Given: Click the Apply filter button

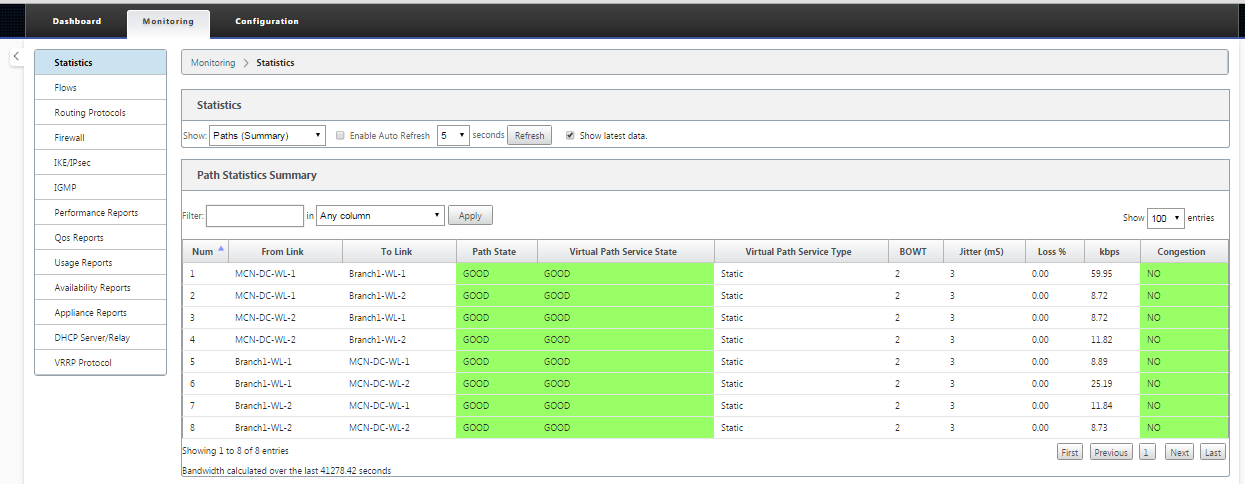Looking at the screenshot, I should 470,215.
